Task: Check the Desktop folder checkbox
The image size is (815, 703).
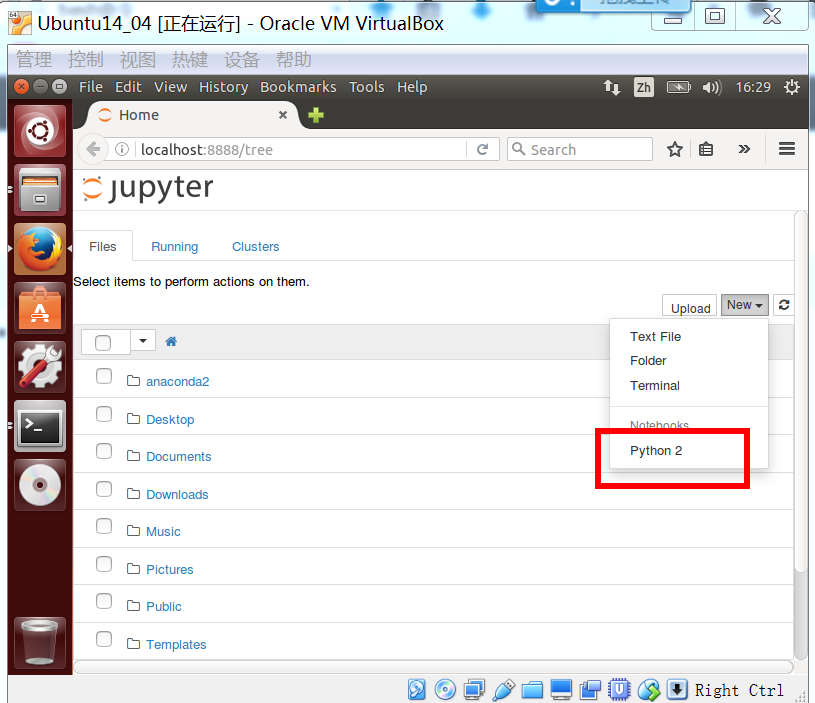Action: pyautogui.click(x=104, y=414)
